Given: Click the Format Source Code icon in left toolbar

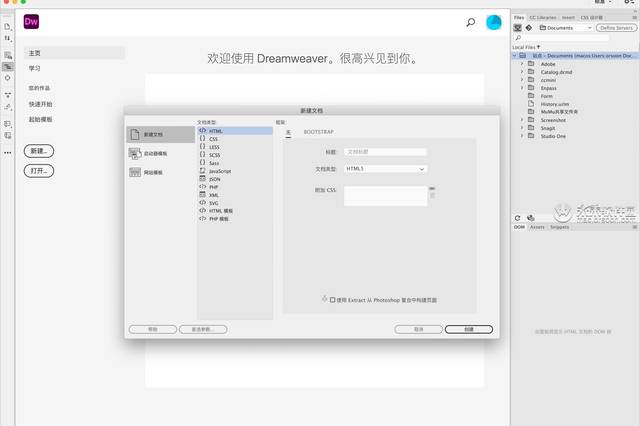Looking at the screenshot, I should pos(8,107).
